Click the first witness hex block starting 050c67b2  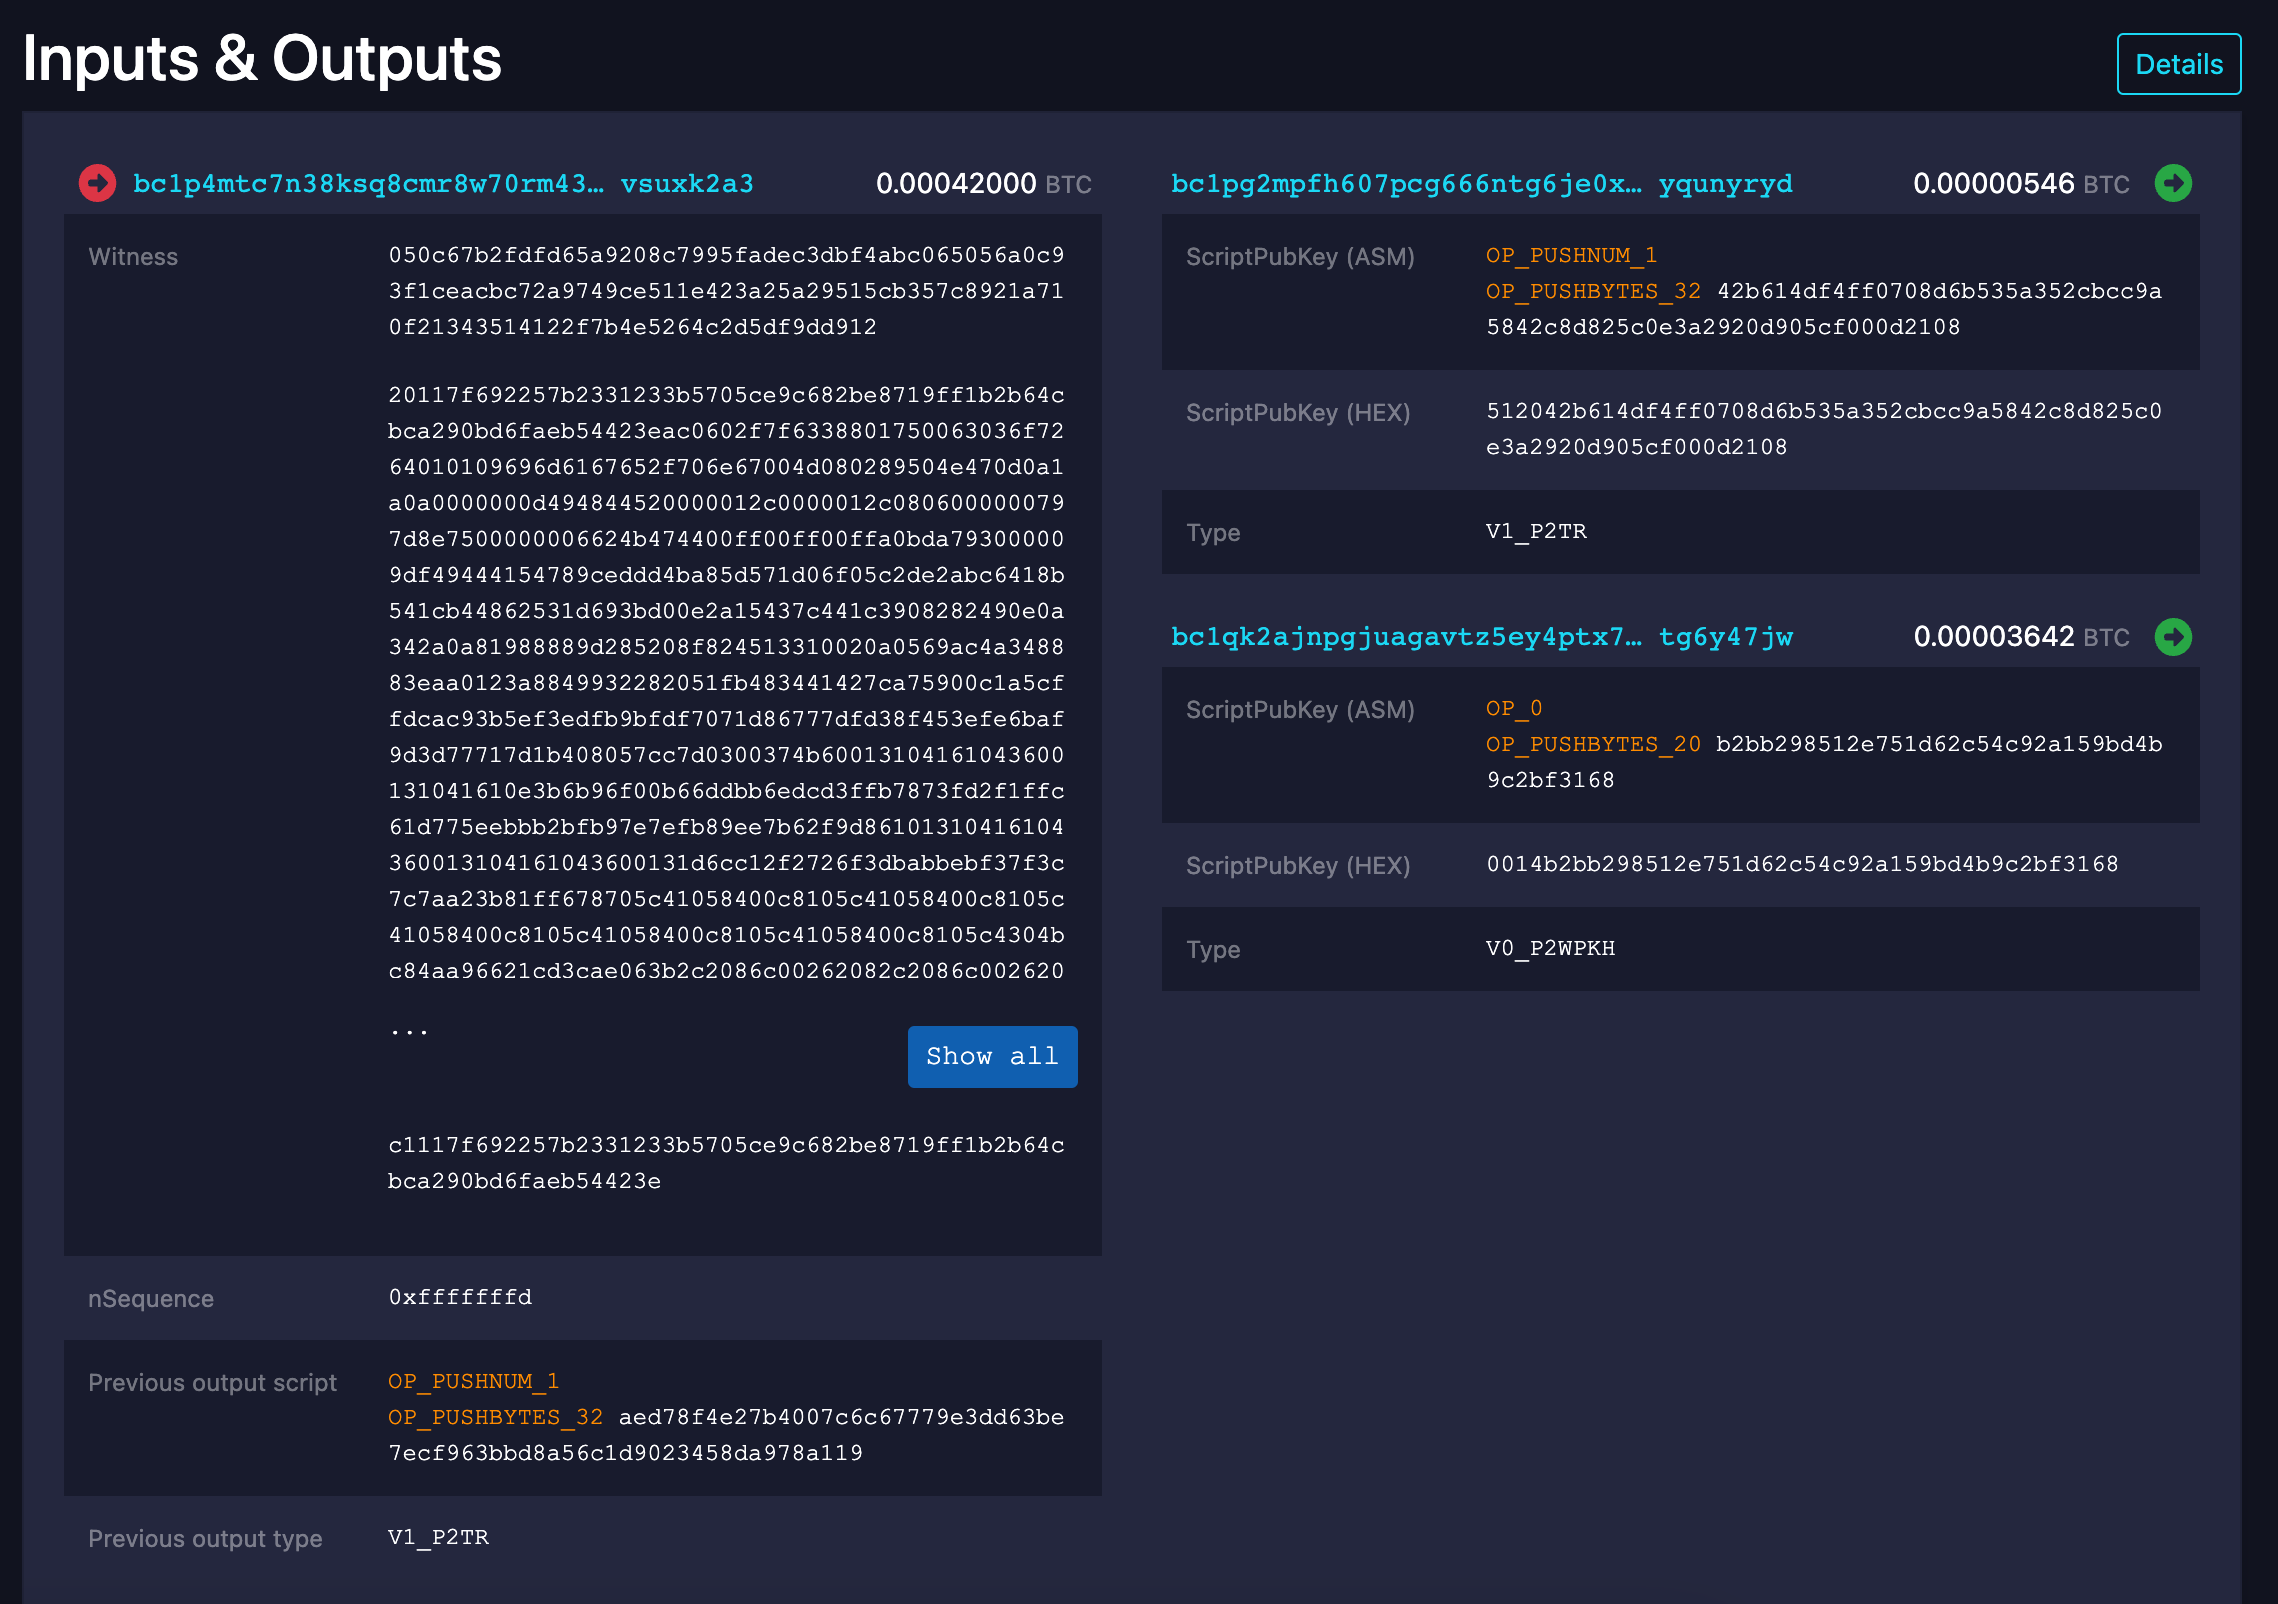point(726,291)
